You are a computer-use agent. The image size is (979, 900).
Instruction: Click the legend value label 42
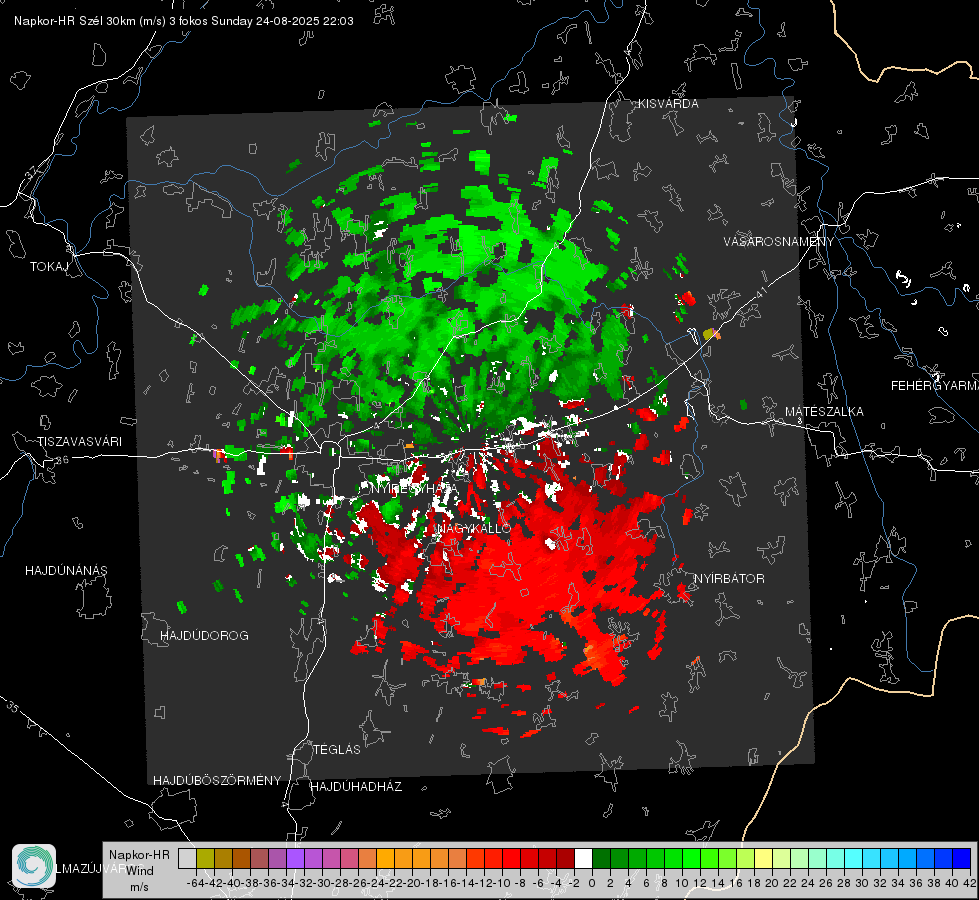pos(969,883)
